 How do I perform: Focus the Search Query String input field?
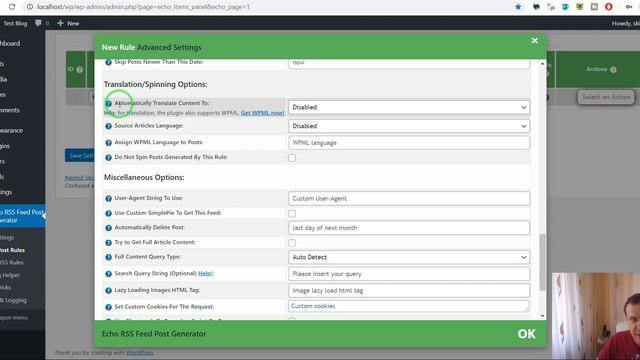pos(409,274)
